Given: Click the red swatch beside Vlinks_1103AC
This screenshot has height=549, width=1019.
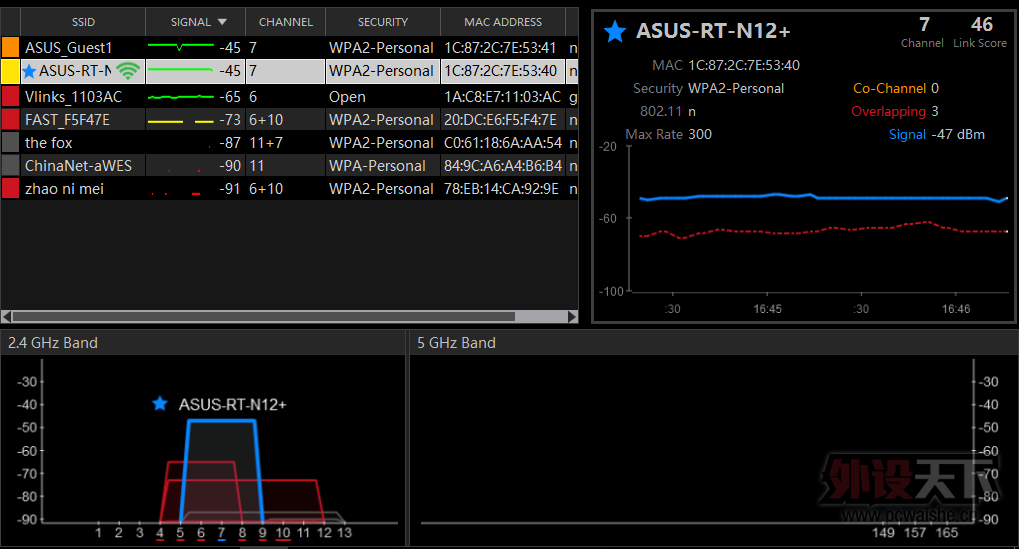Looking at the screenshot, I should (10, 96).
